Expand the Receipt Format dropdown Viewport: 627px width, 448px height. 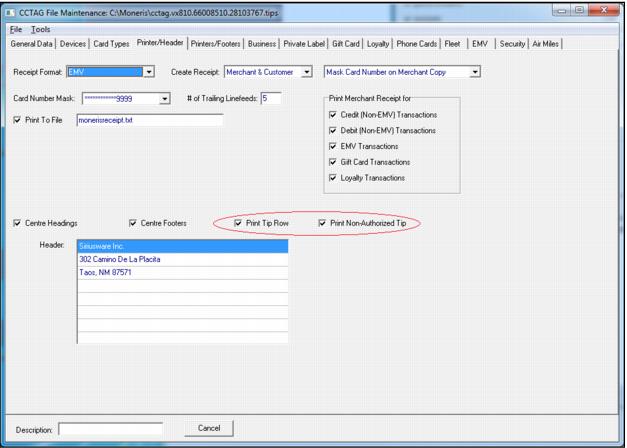(149, 72)
